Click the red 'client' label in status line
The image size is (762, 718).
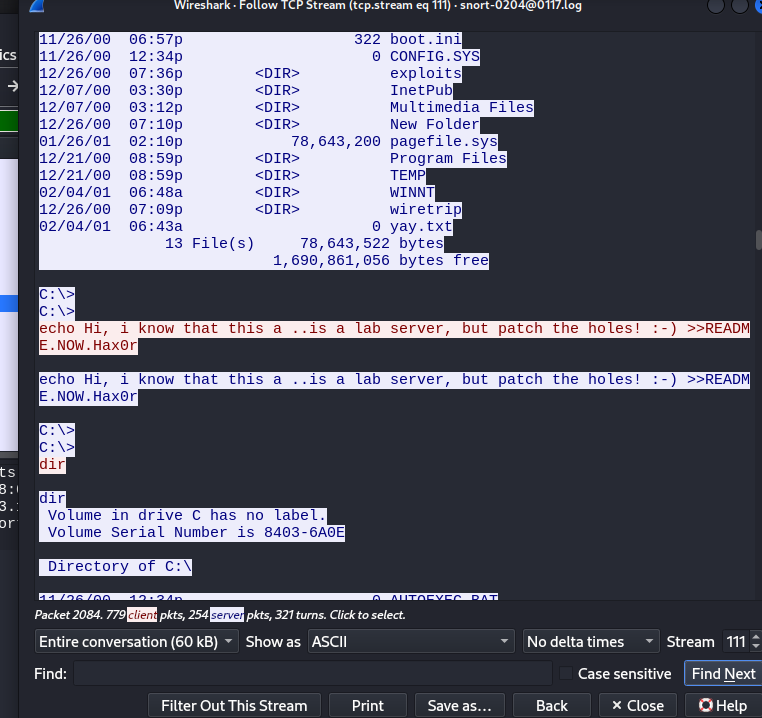(x=142, y=615)
